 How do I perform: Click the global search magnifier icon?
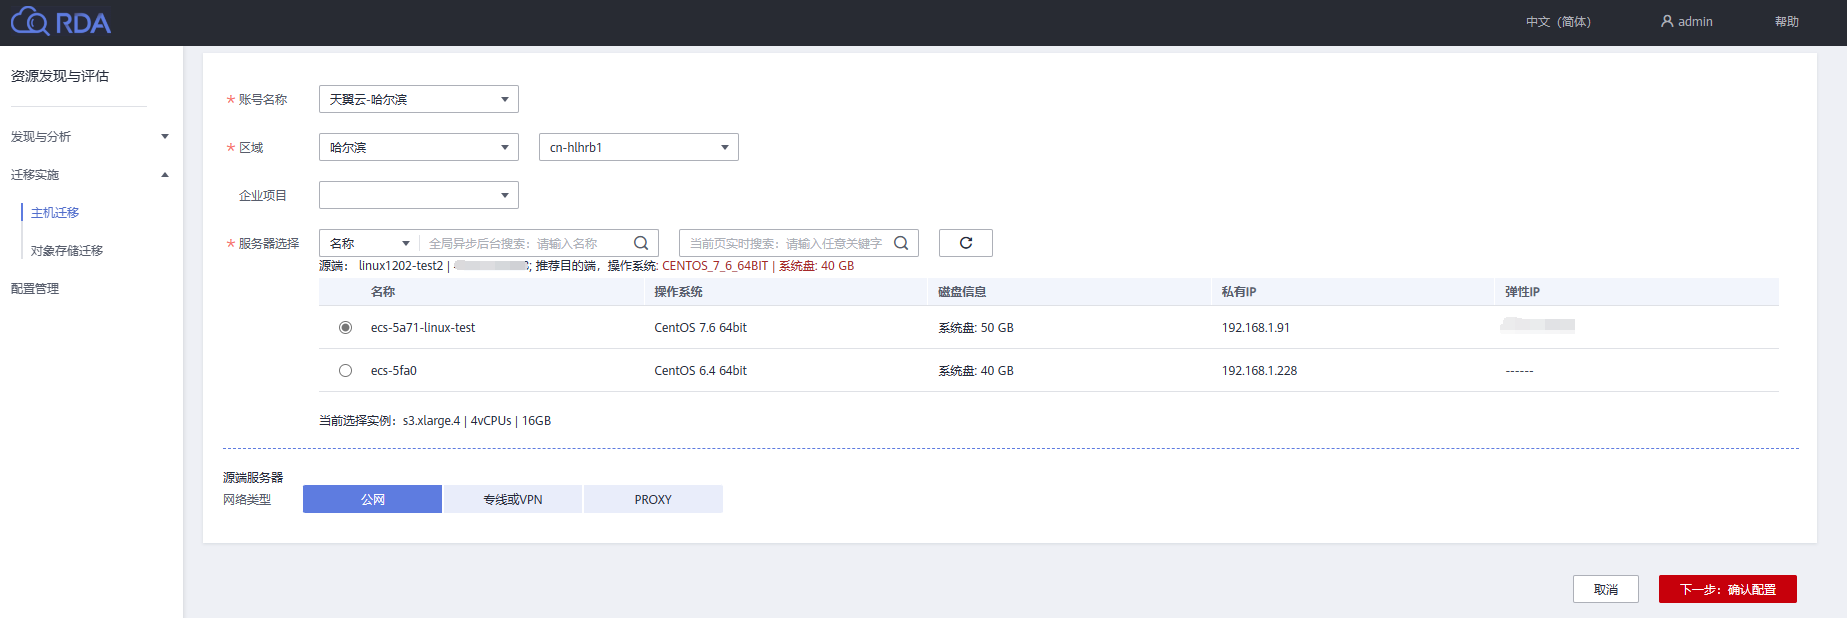pyautogui.click(x=641, y=243)
